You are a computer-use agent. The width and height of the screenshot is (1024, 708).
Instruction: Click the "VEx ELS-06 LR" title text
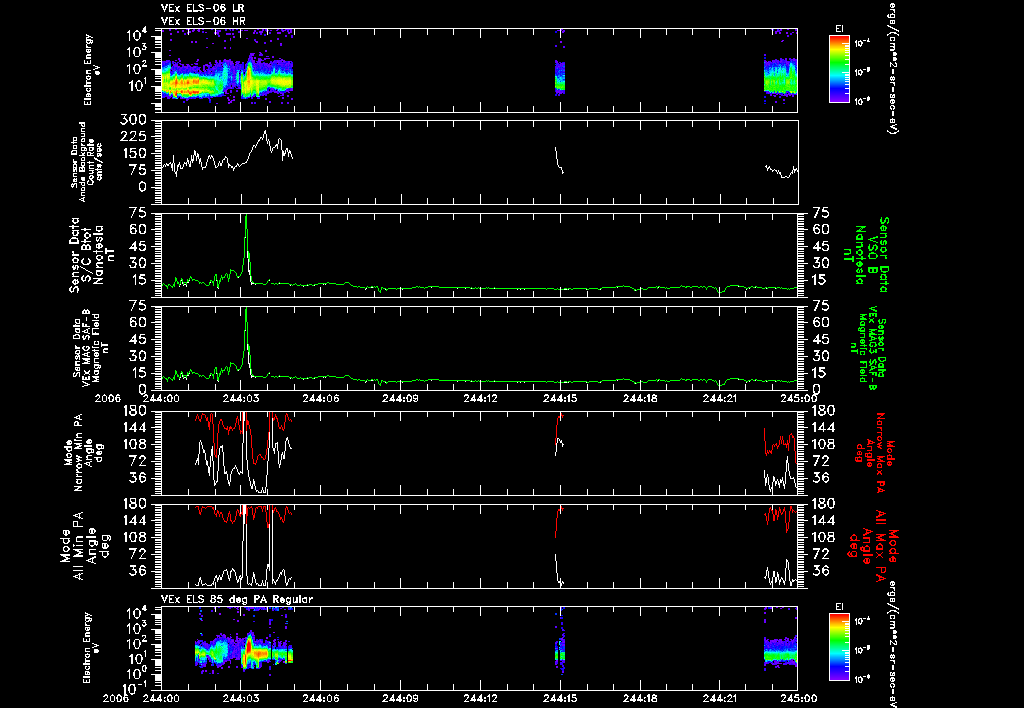pos(203,8)
